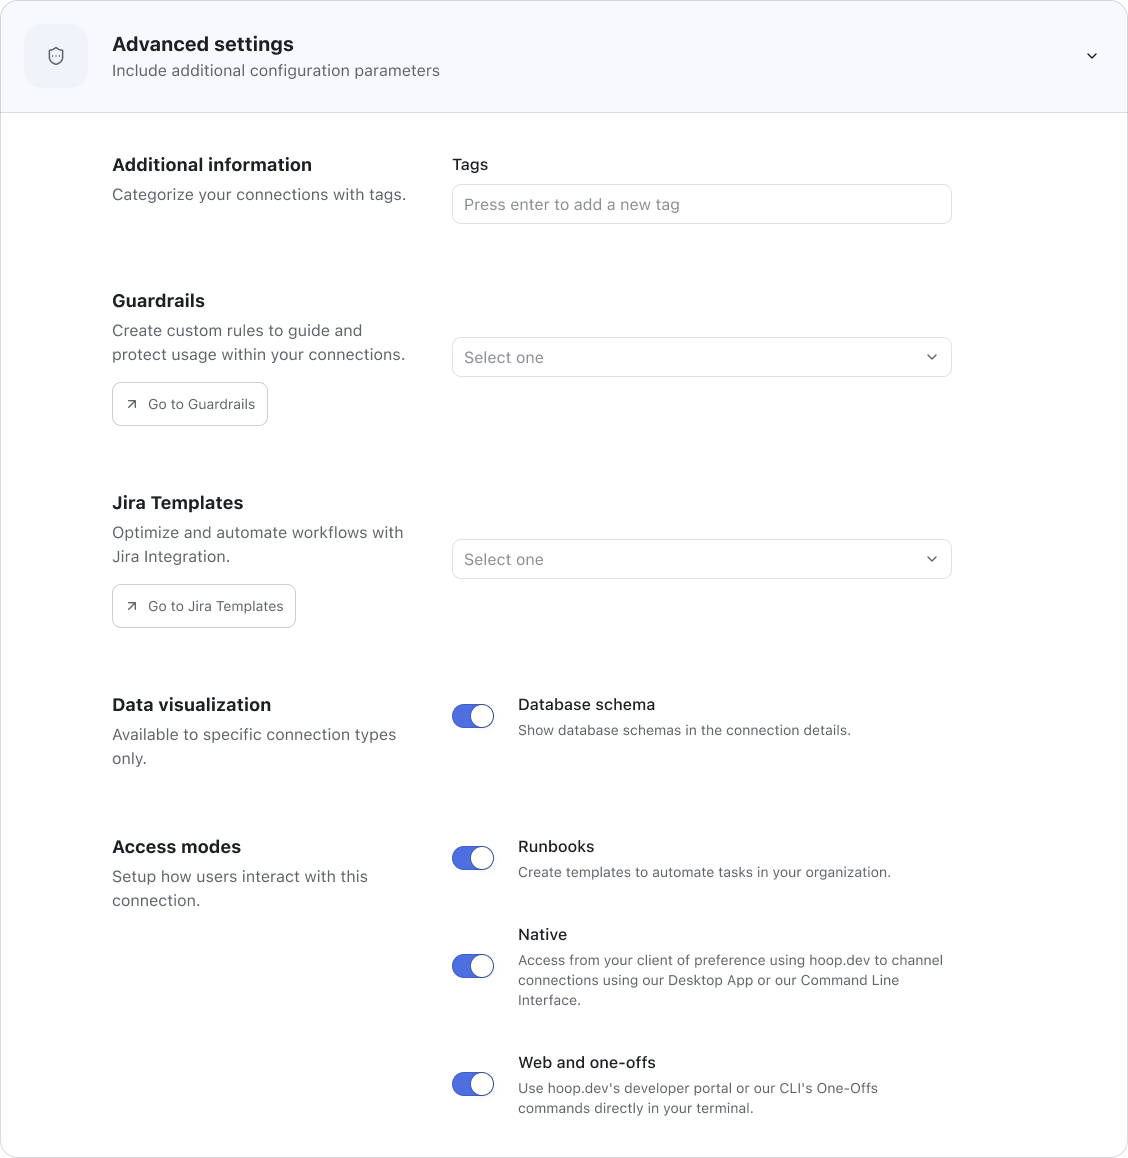
Task: Click the Jira Templates dropdown chevron arrow
Action: (x=932, y=559)
